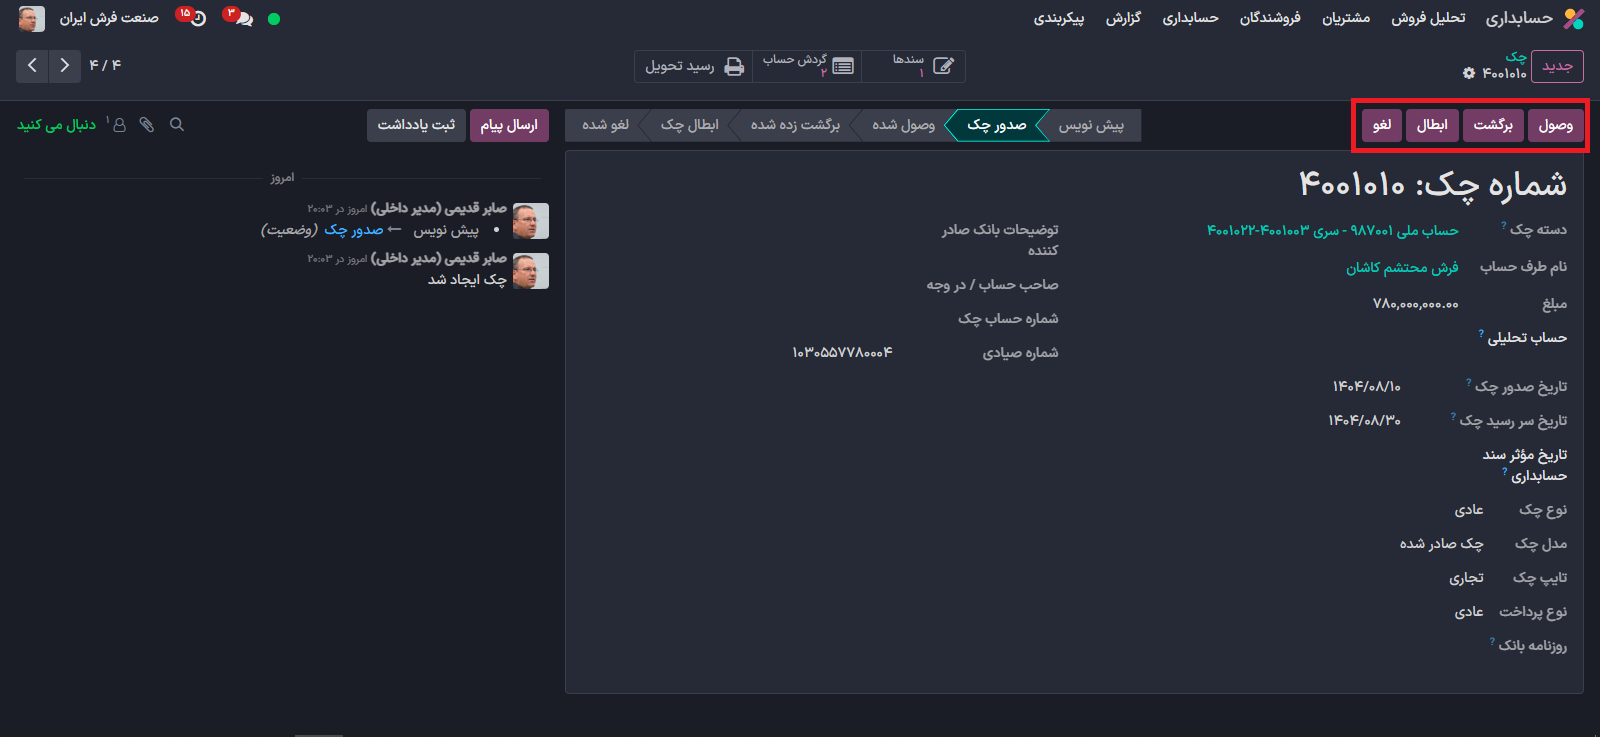Screen dimensions: 1600x737
Task: Open the conversations icon with badge ۳
Action: 241,19
